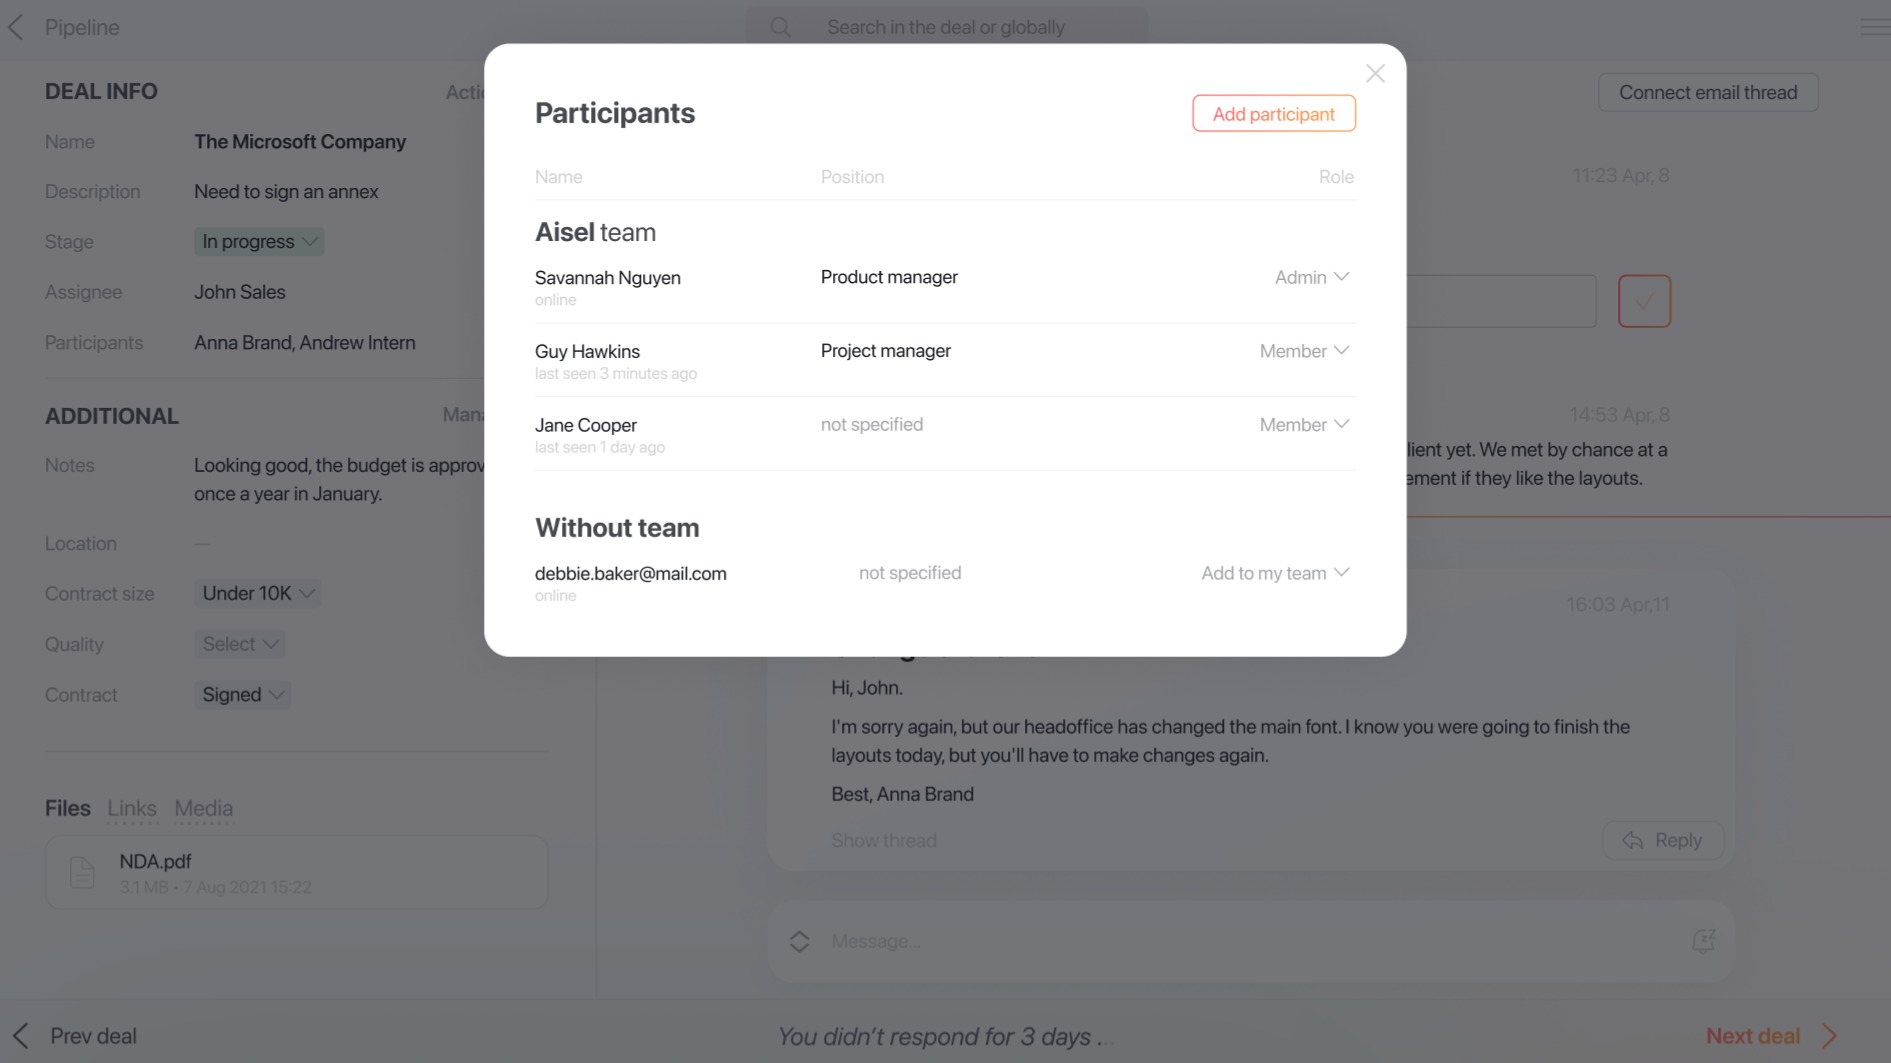Click the snooze bell icon in message box
Viewport: 1891px width, 1063px height.
(x=1703, y=941)
